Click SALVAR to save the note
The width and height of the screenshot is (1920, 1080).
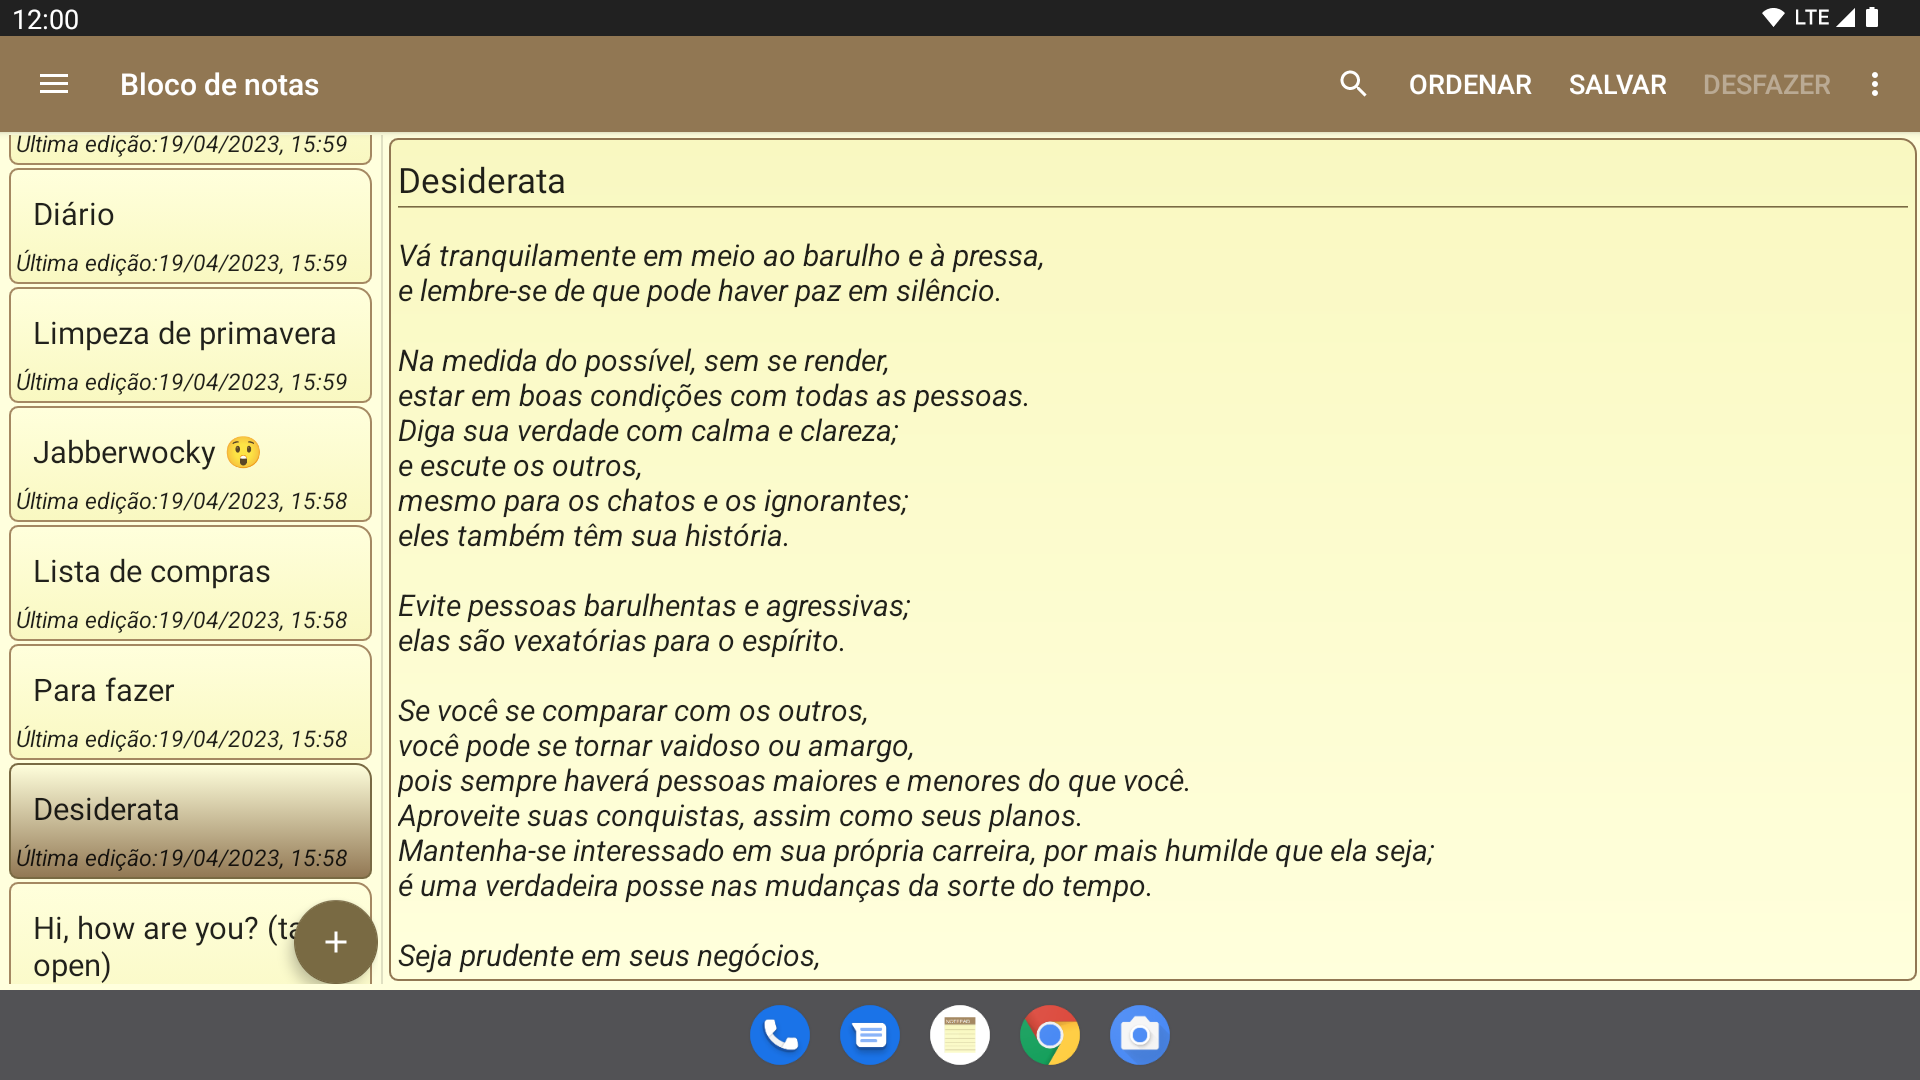(1618, 84)
